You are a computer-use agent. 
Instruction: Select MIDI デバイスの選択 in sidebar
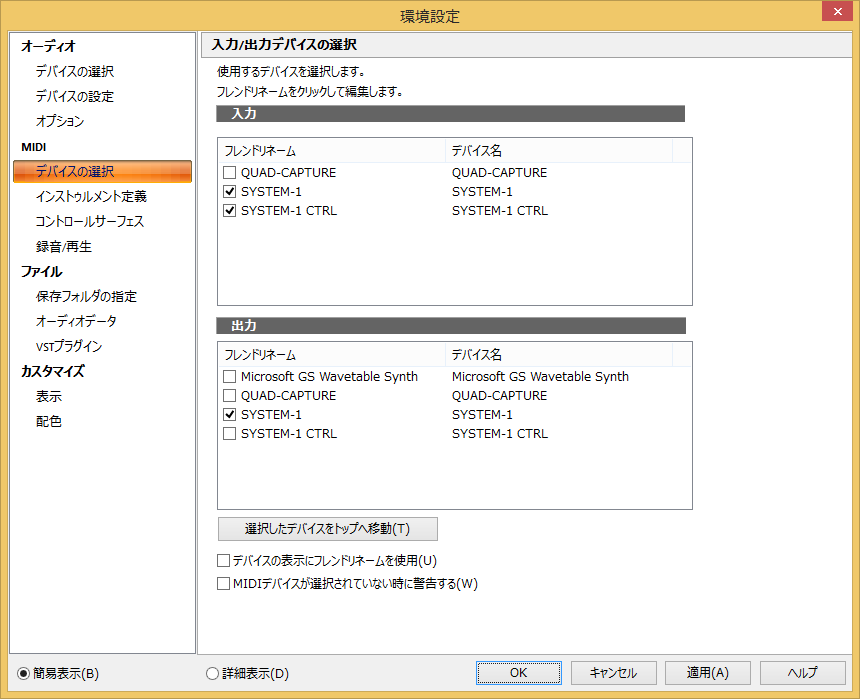coord(102,171)
